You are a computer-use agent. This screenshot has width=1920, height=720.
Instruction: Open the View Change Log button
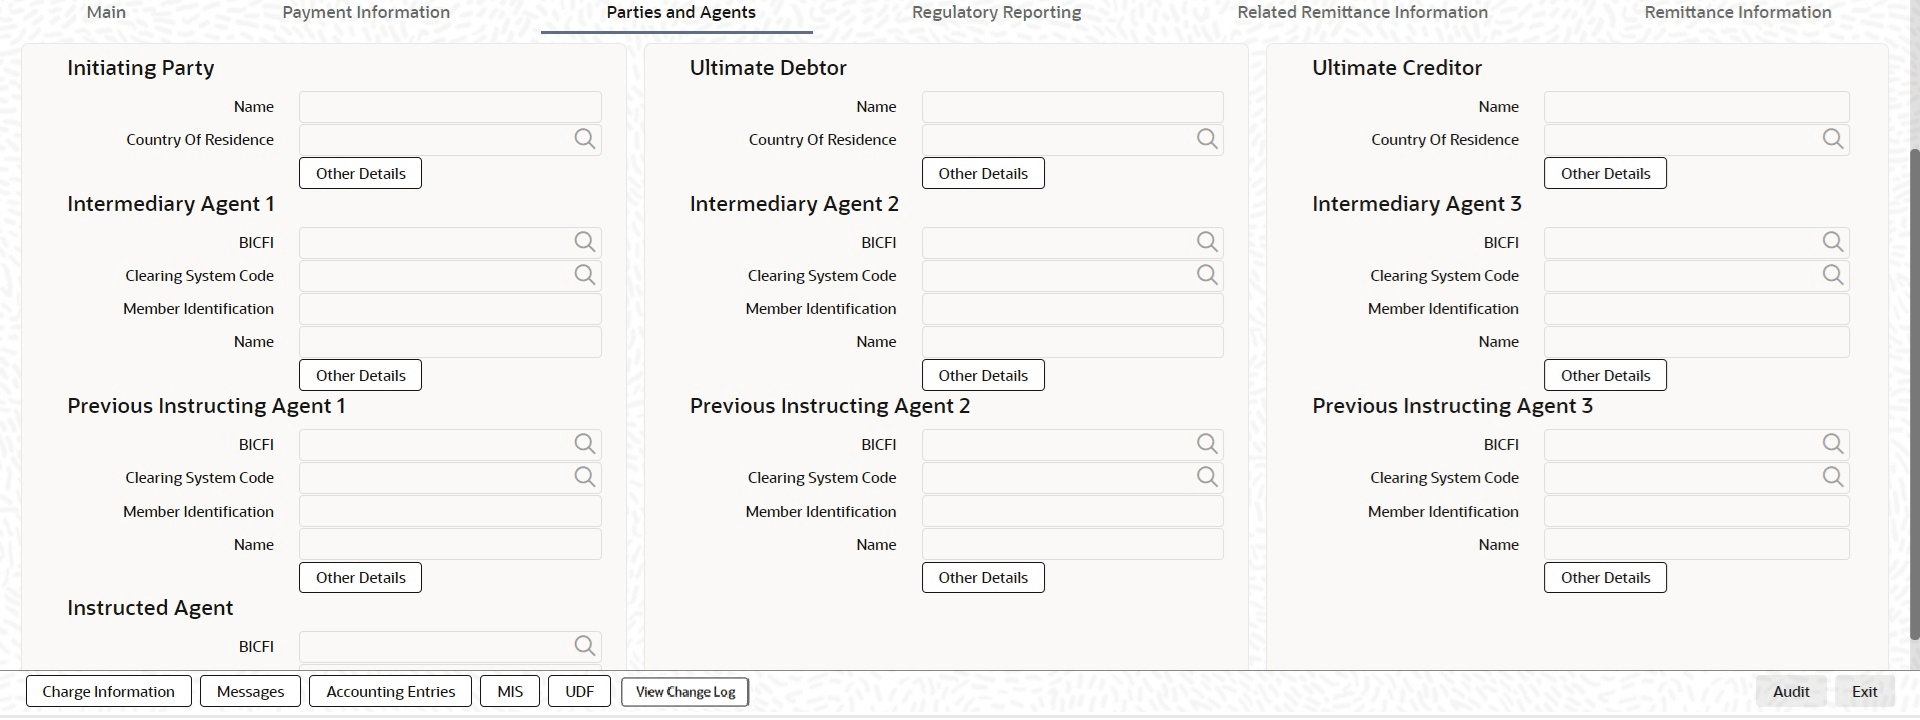coord(685,691)
